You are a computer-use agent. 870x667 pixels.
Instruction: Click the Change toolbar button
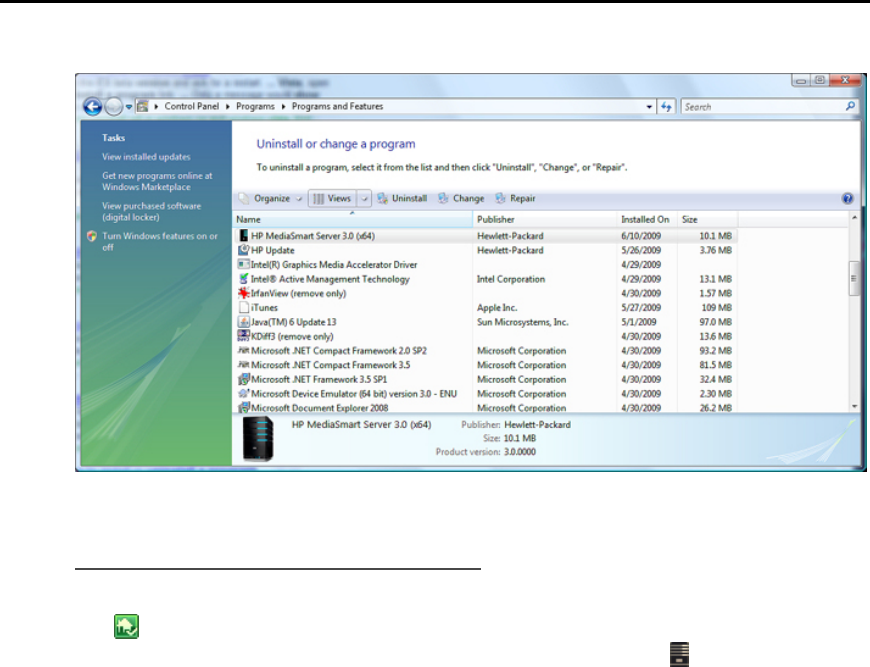(461, 199)
